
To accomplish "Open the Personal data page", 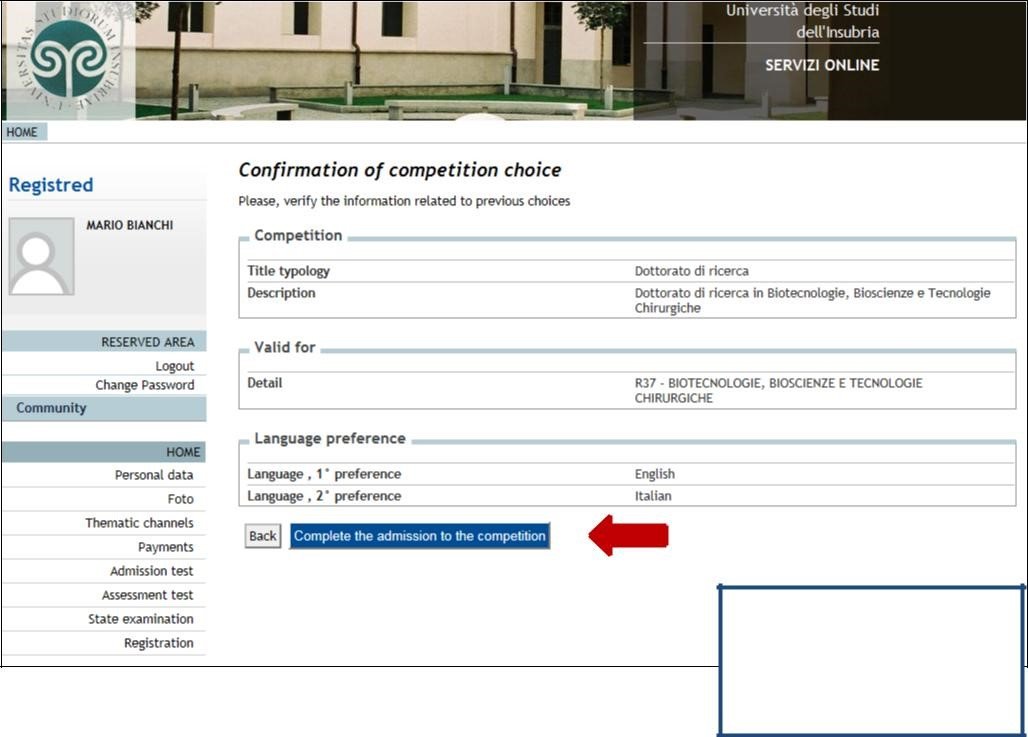I will point(154,475).
